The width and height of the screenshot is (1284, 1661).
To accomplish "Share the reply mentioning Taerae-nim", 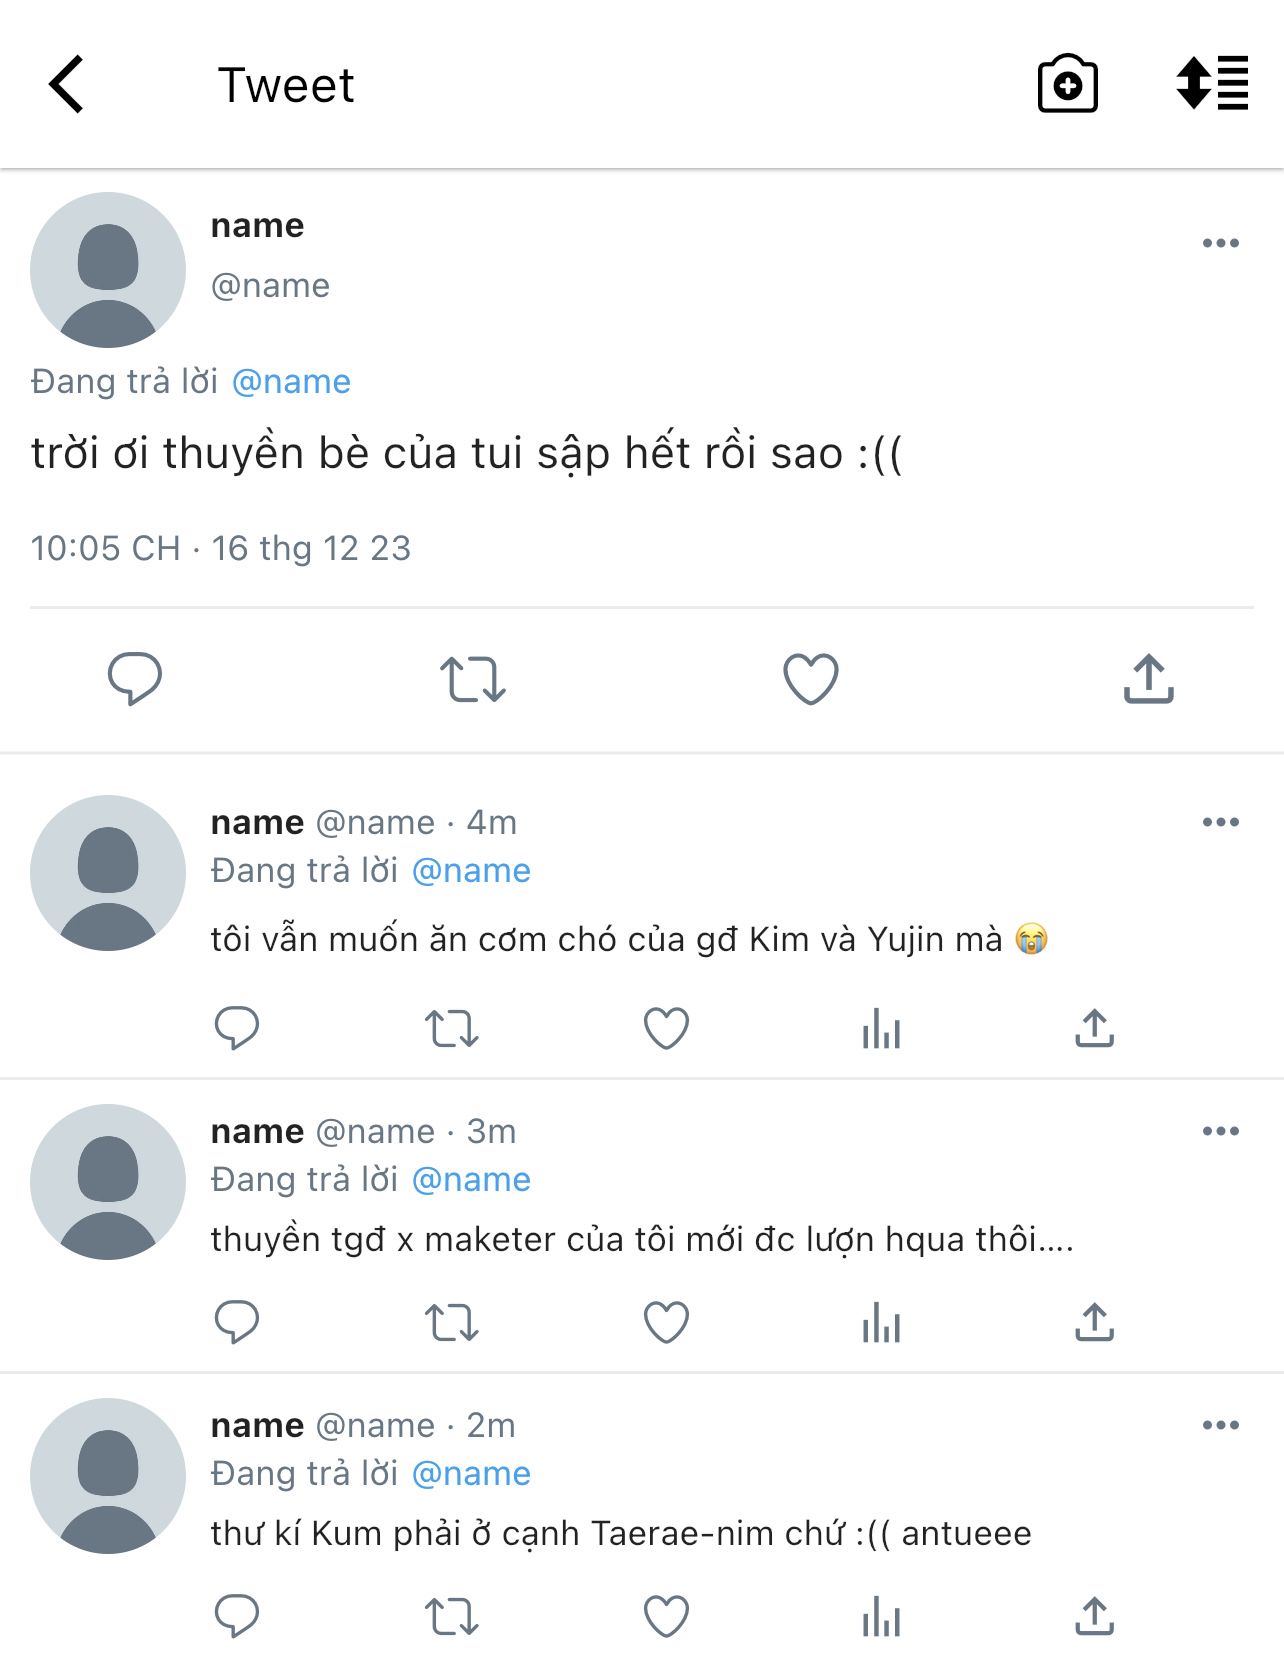I will (1094, 1616).
